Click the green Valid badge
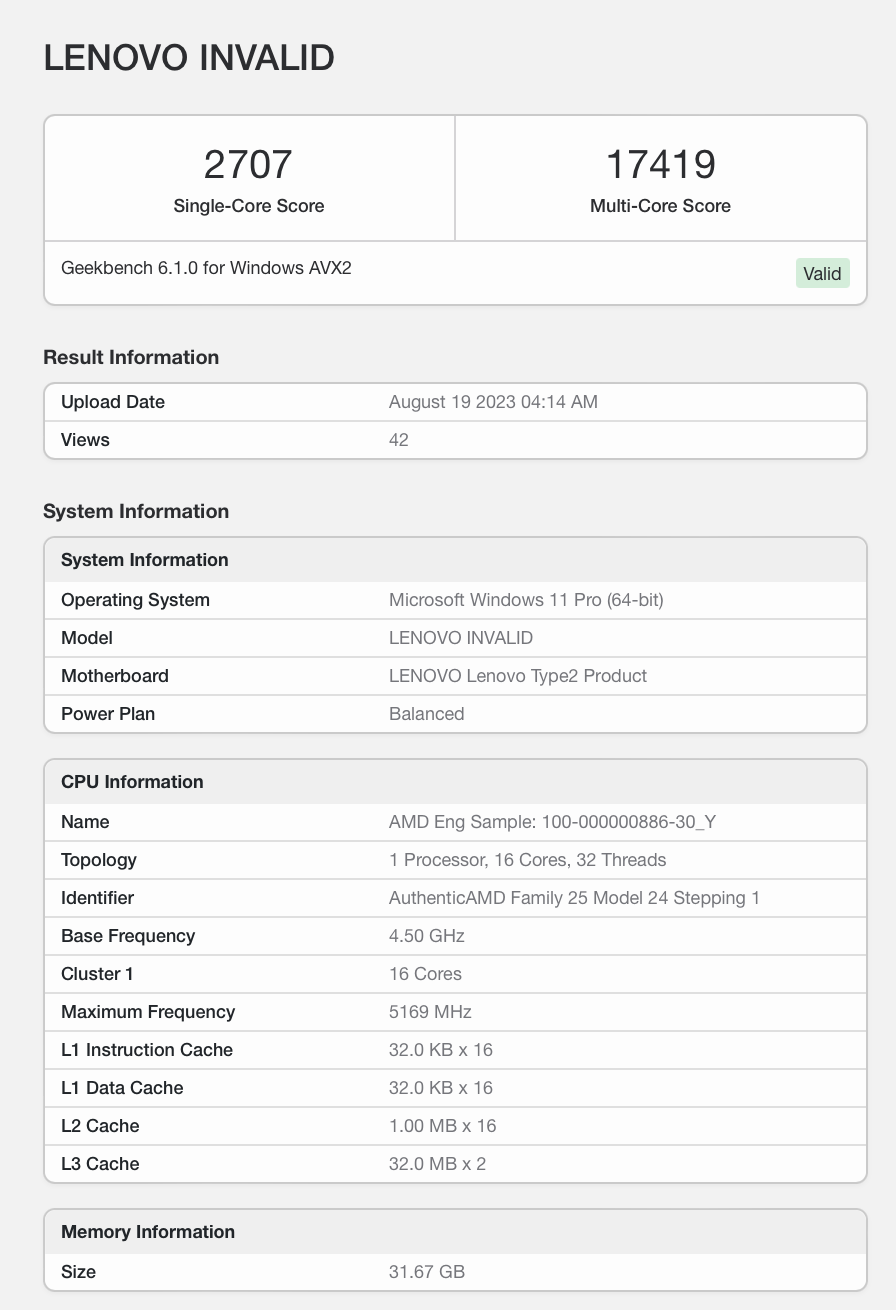This screenshot has width=896, height=1310. pos(822,273)
